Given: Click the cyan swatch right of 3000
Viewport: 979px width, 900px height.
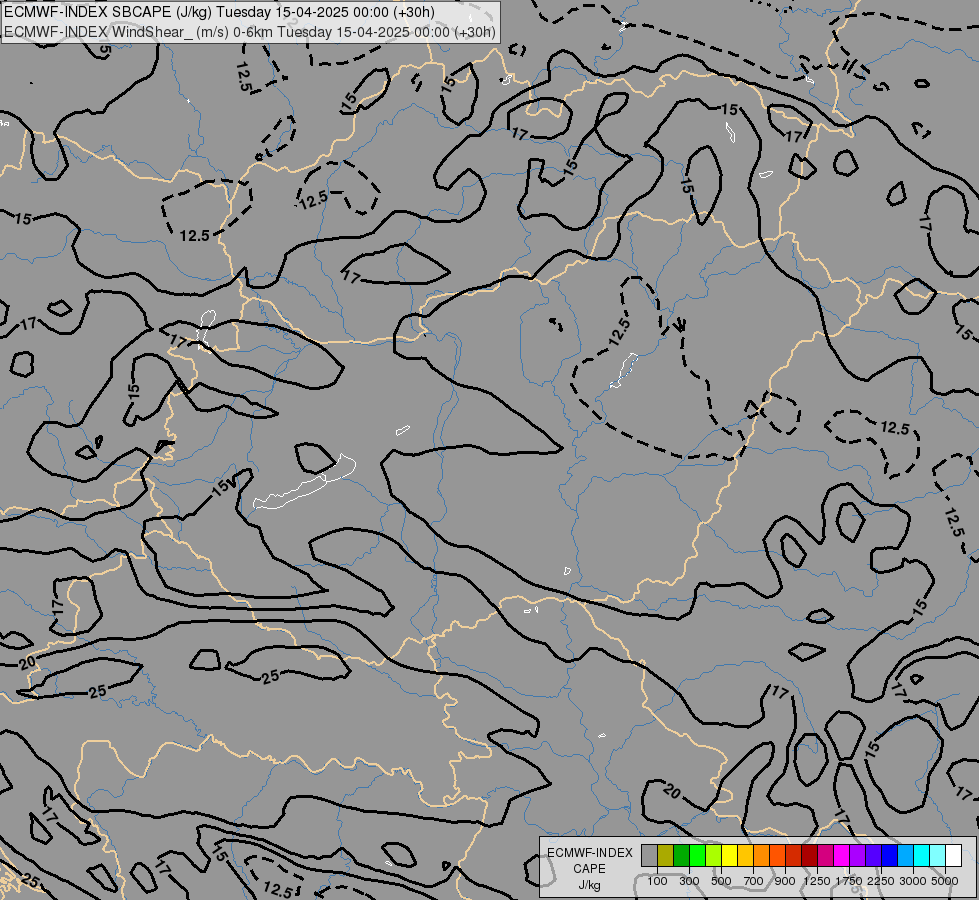Looking at the screenshot, I should pyautogui.click(x=921, y=856).
